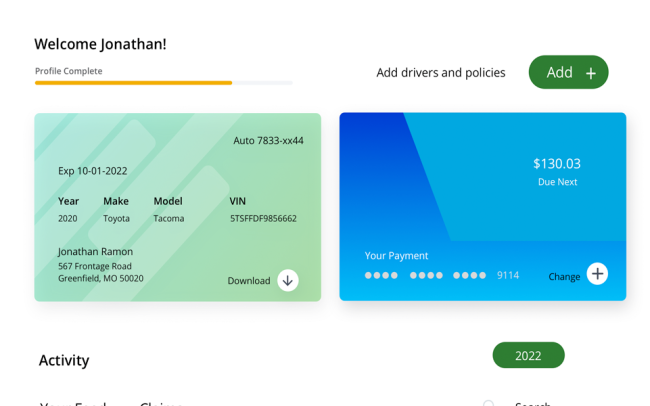This screenshot has width=650, height=406.
Task: Click the card's last digits 9114
Action: point(508,275)
